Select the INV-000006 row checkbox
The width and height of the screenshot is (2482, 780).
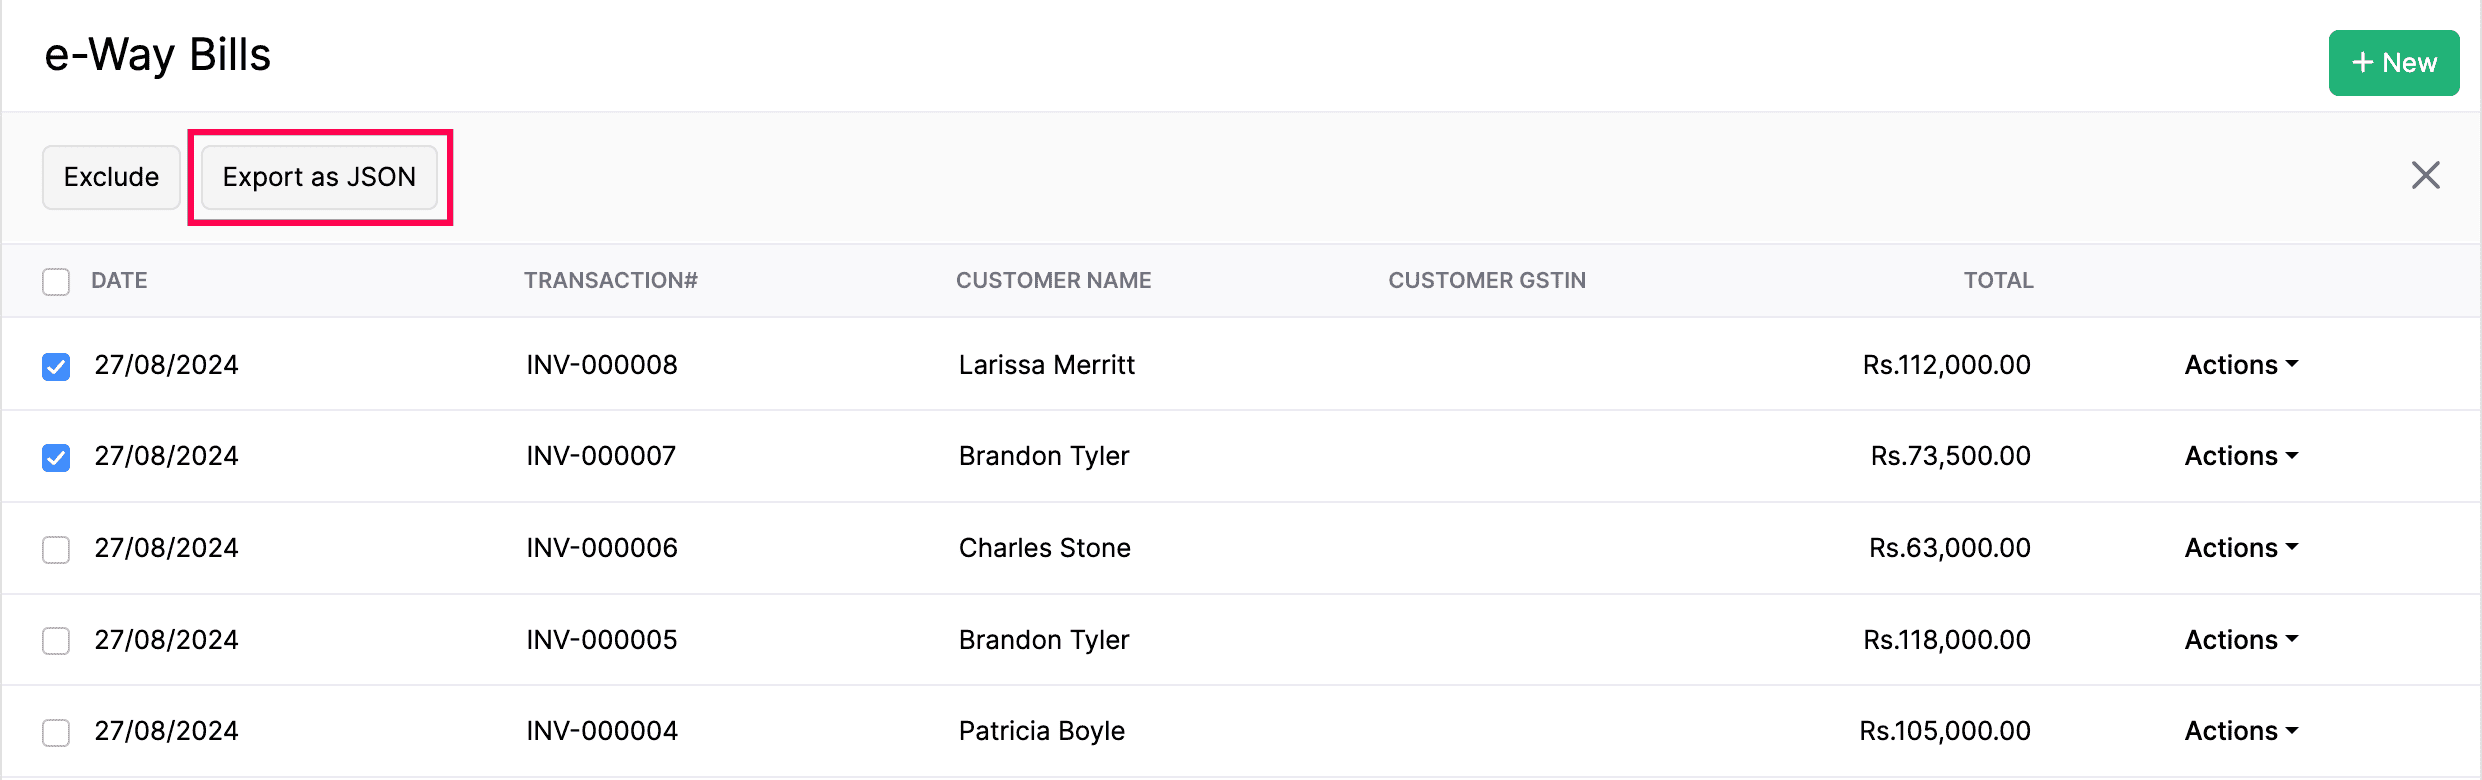56,550
